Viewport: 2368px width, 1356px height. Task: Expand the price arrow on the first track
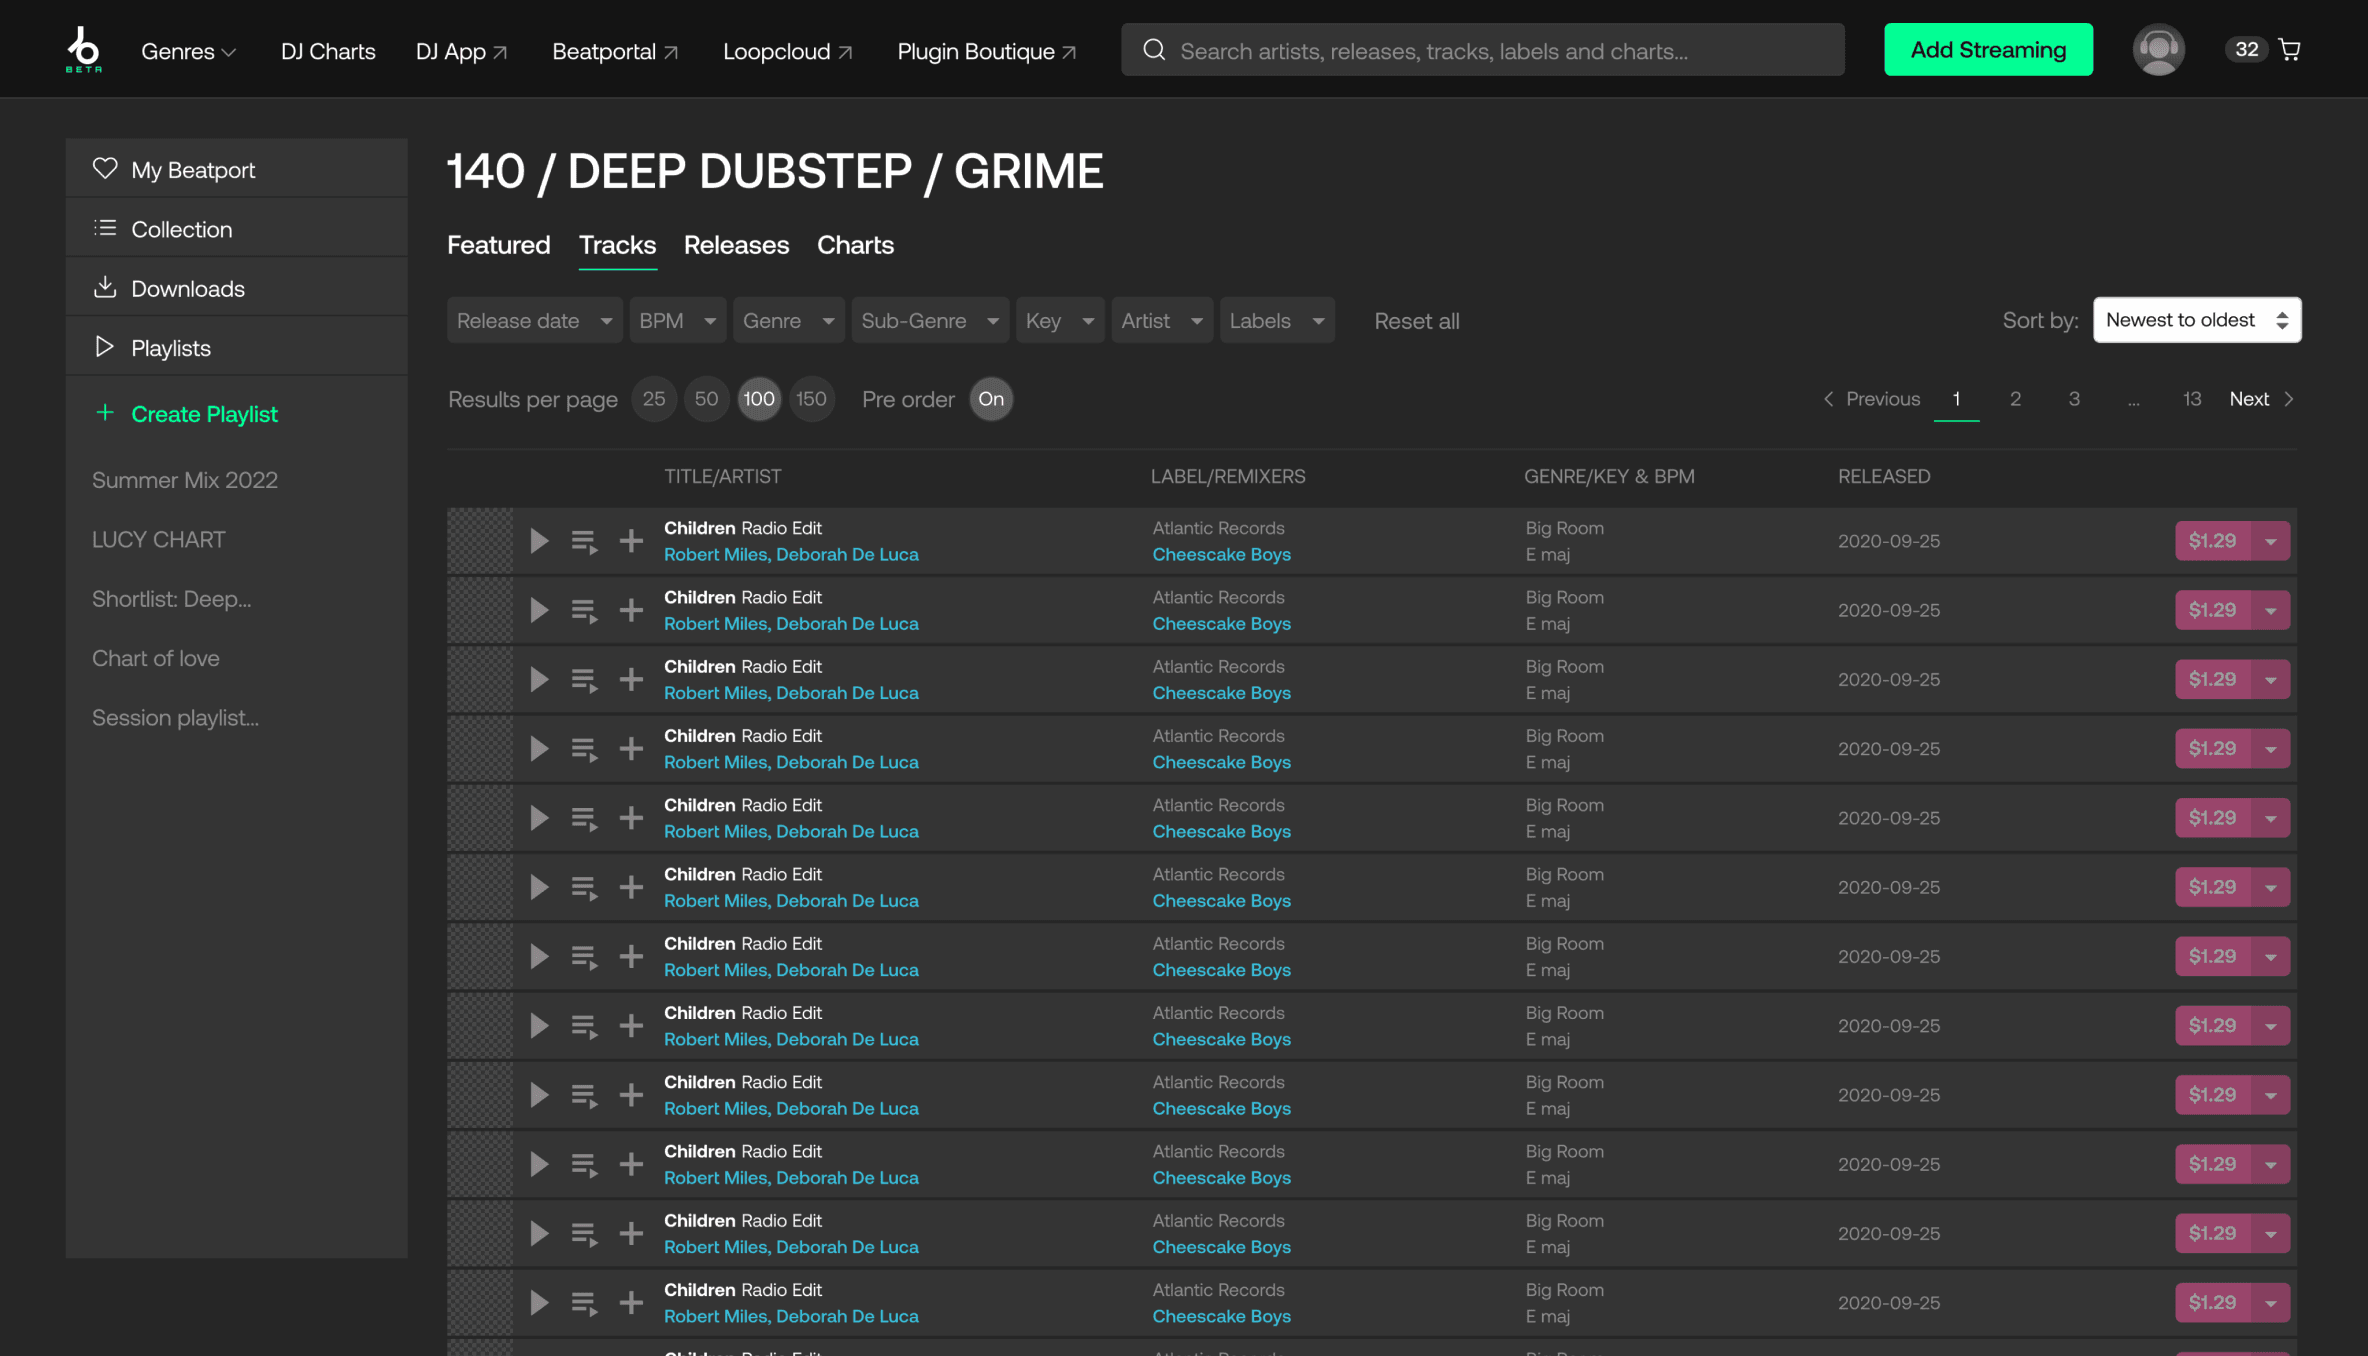point(2271,541)
